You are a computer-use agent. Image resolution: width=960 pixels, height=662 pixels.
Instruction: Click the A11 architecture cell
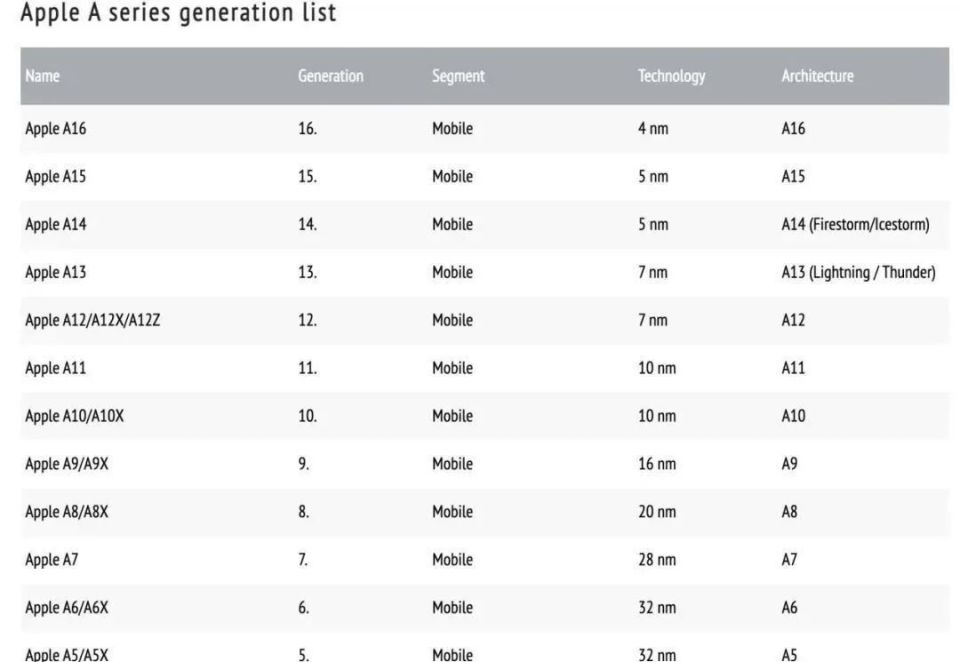(793, 368)
